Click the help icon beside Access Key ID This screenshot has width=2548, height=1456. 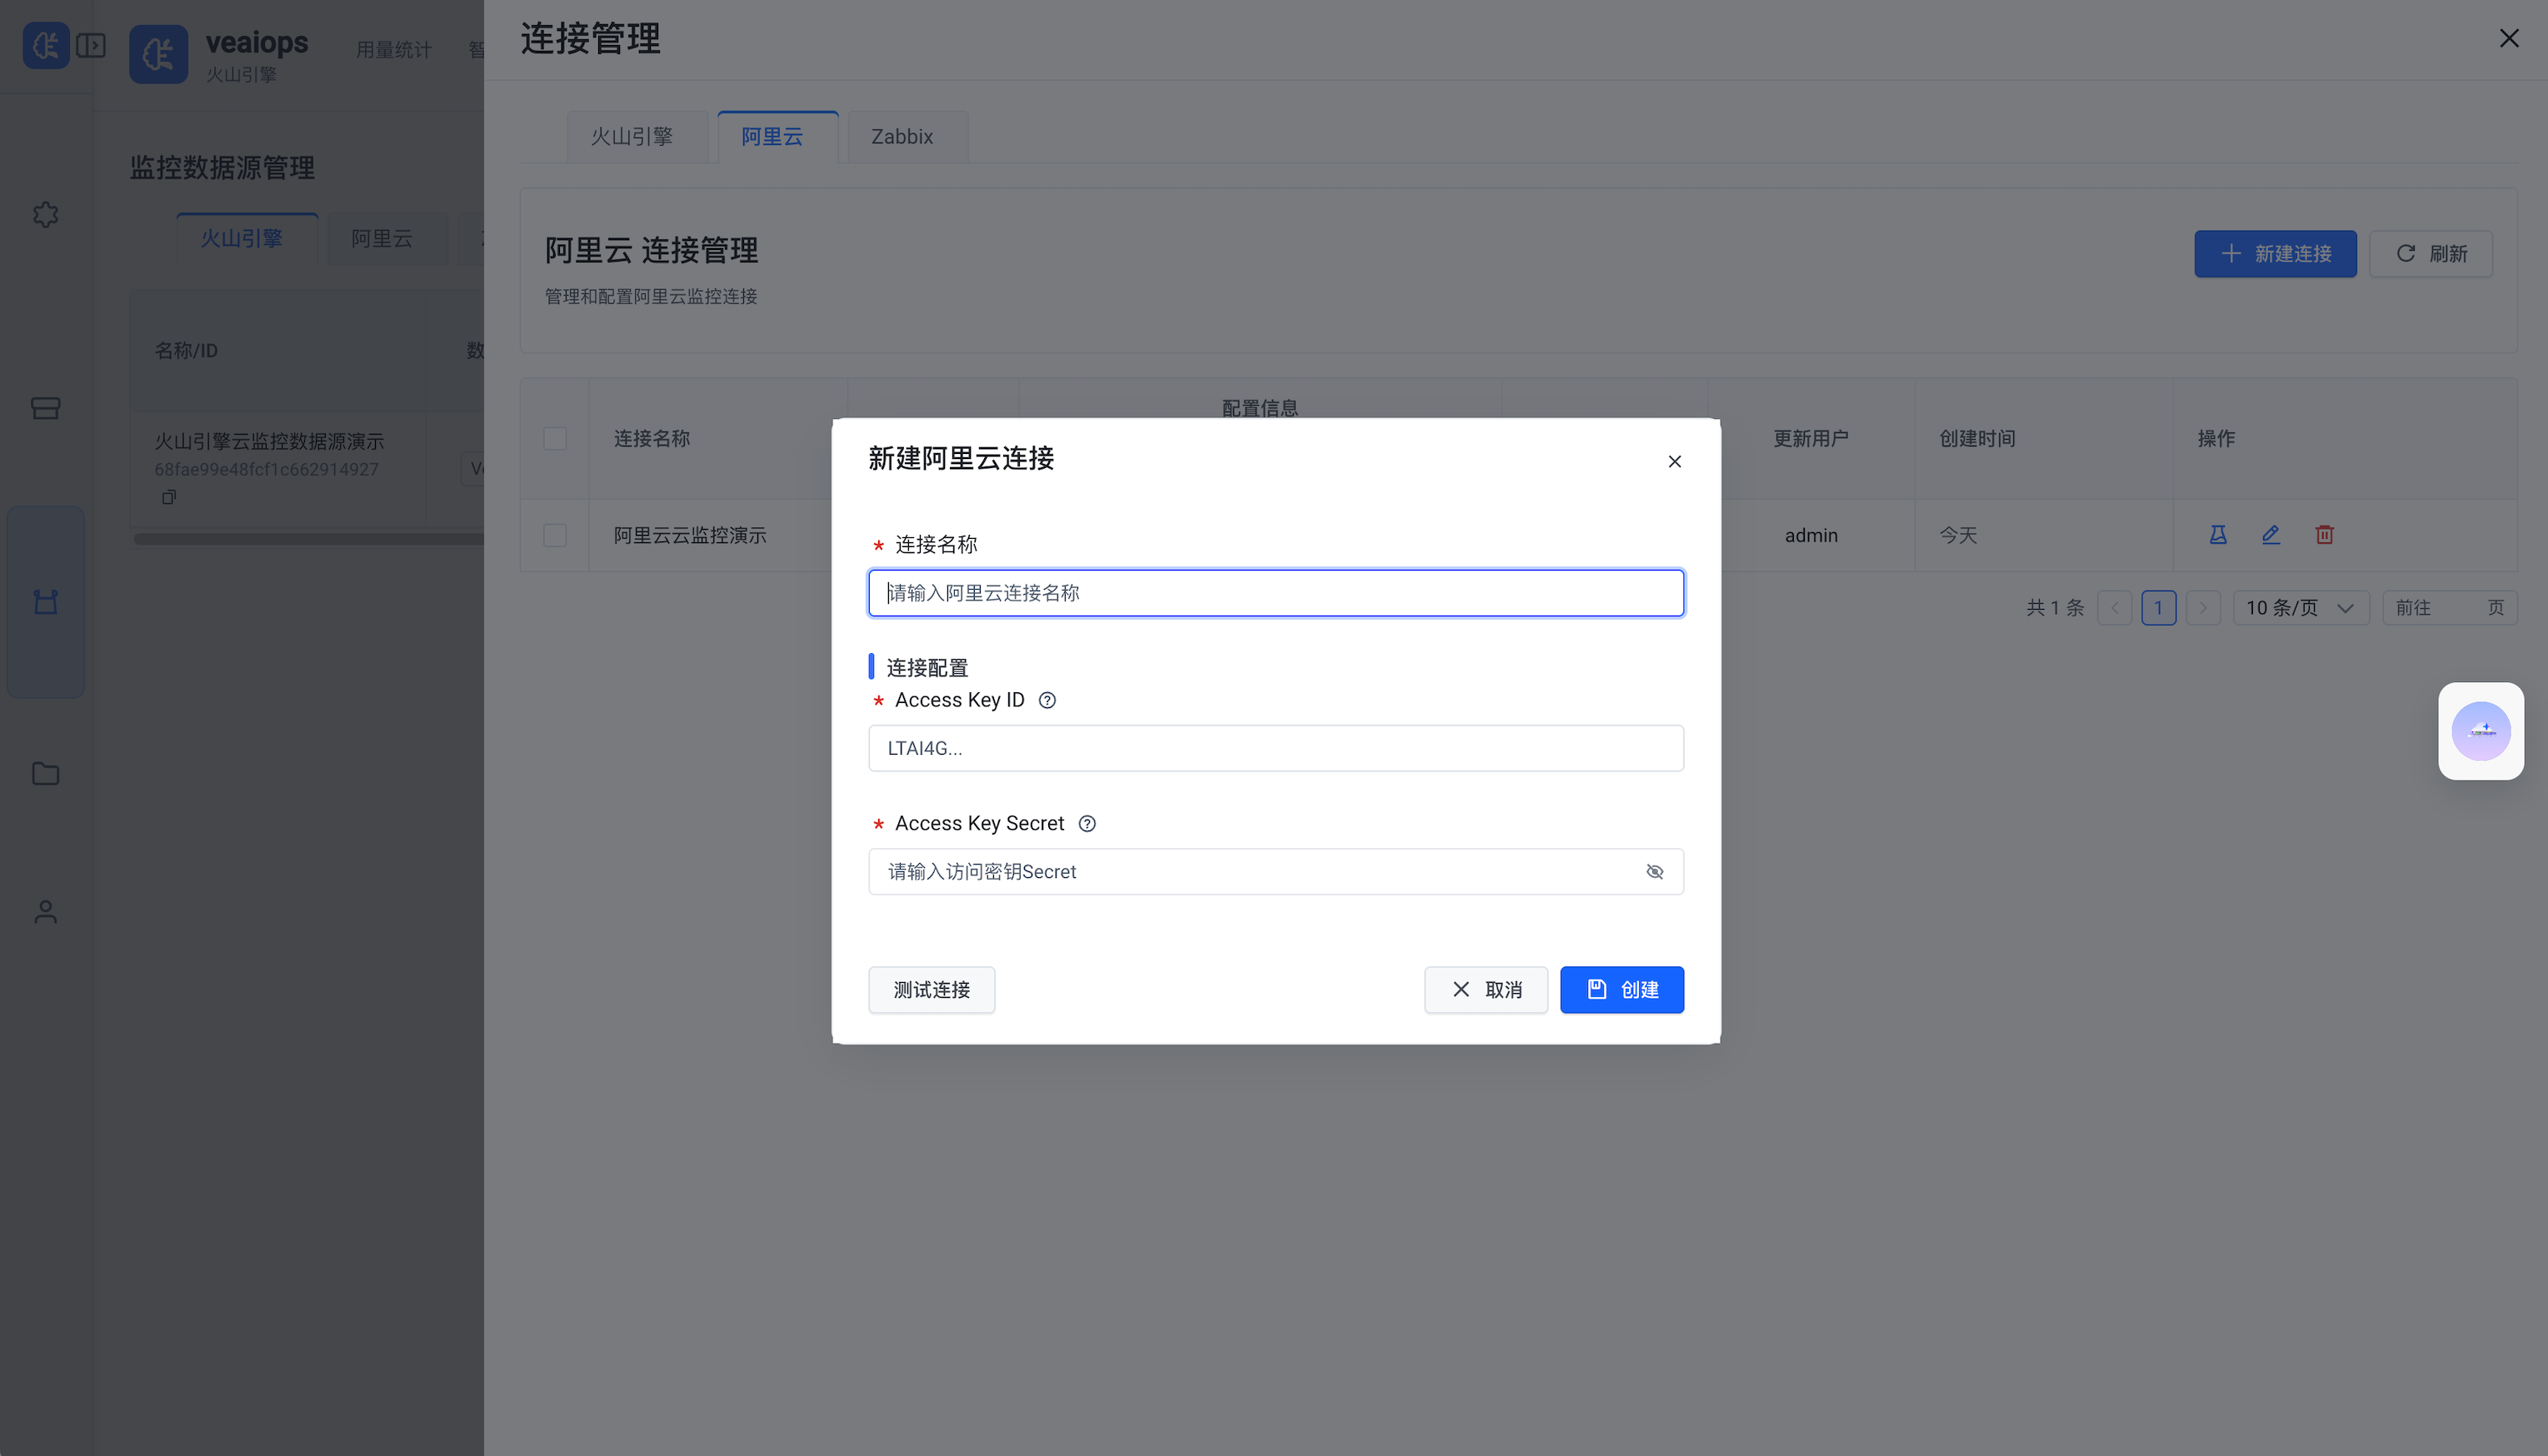1047,700
